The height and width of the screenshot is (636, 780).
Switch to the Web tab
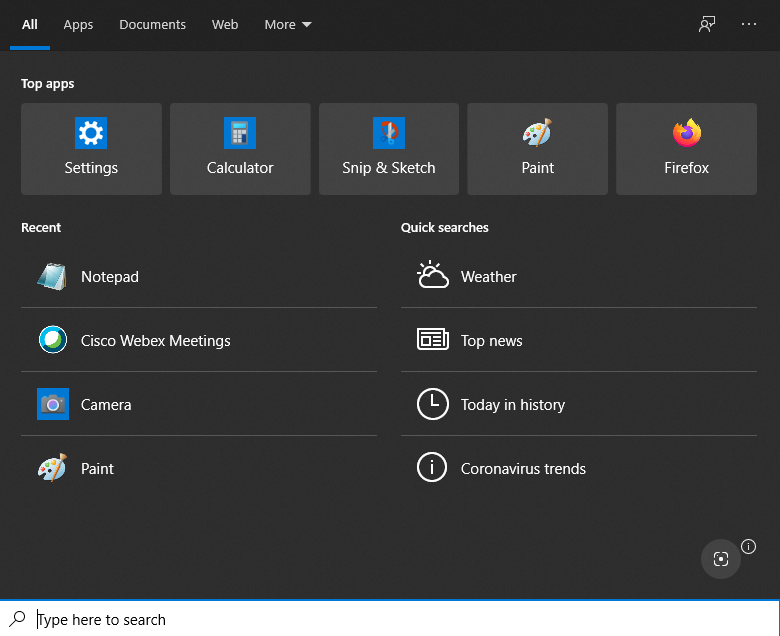[225, 24]
